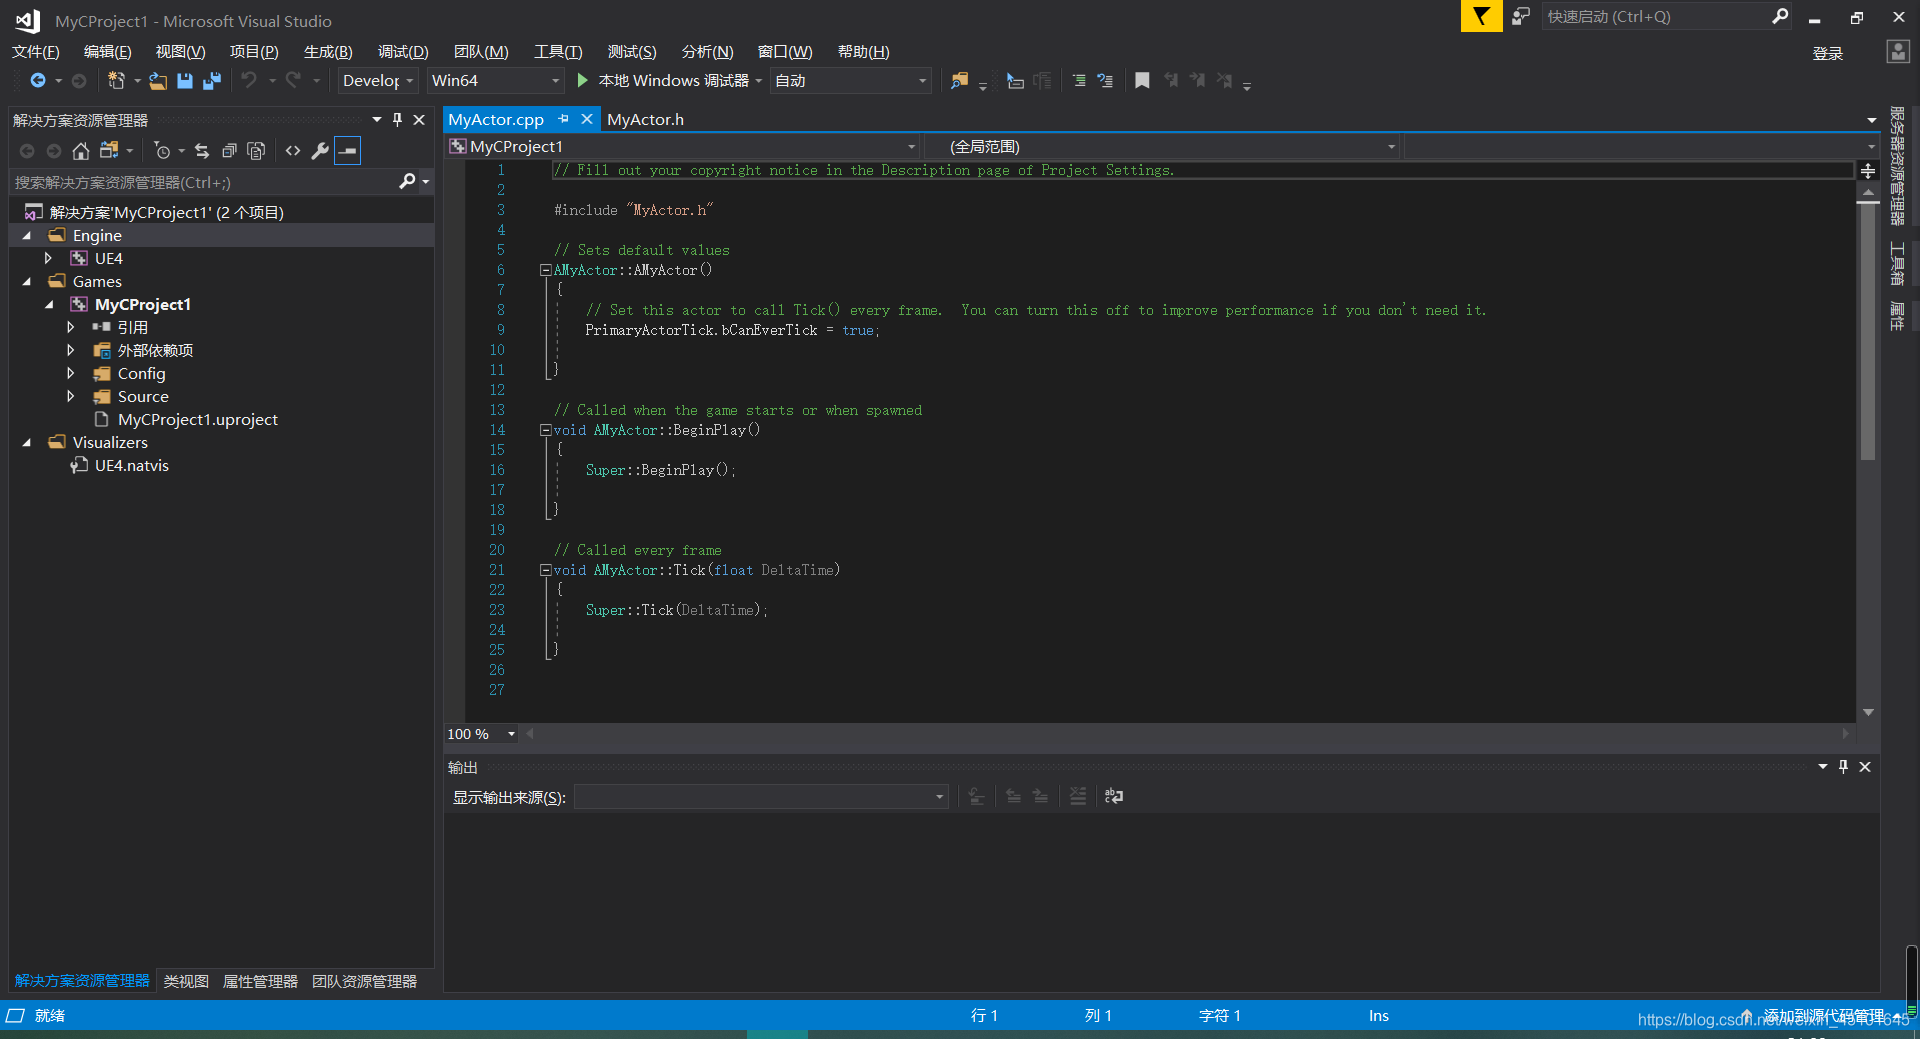Click the yellow notifications filter flag icon
This screenshot has width=1920, height=1039.
click(1481, 16)
